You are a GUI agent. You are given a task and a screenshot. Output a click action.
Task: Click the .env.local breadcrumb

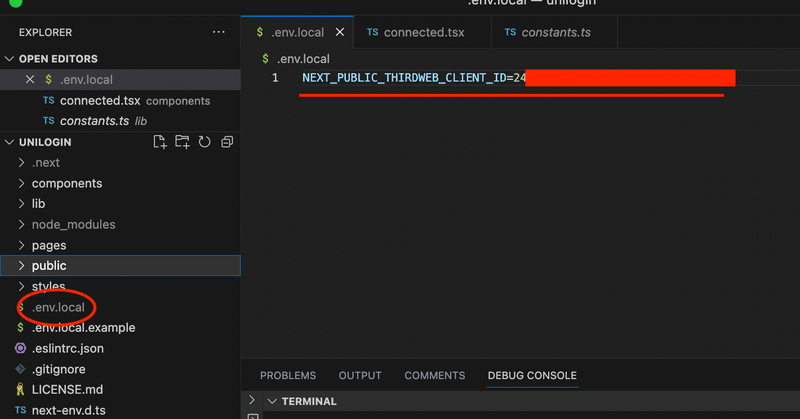303,59
